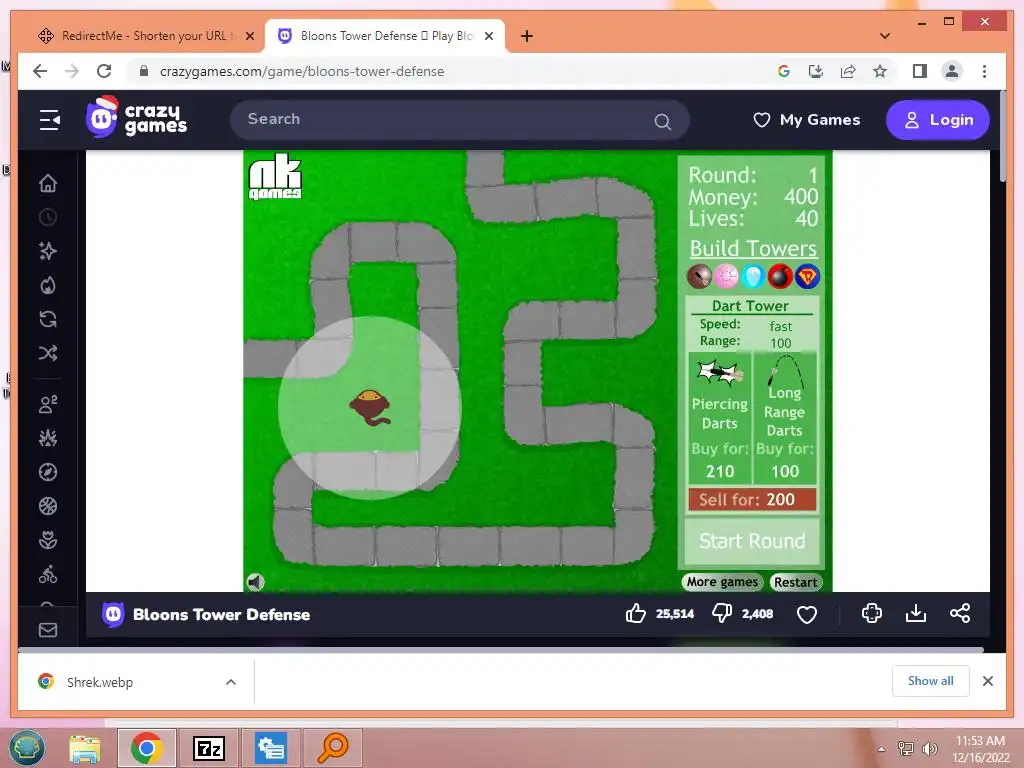1024x768 pixels.
Task: Share this page from address bar
Action: coord(848,71)
